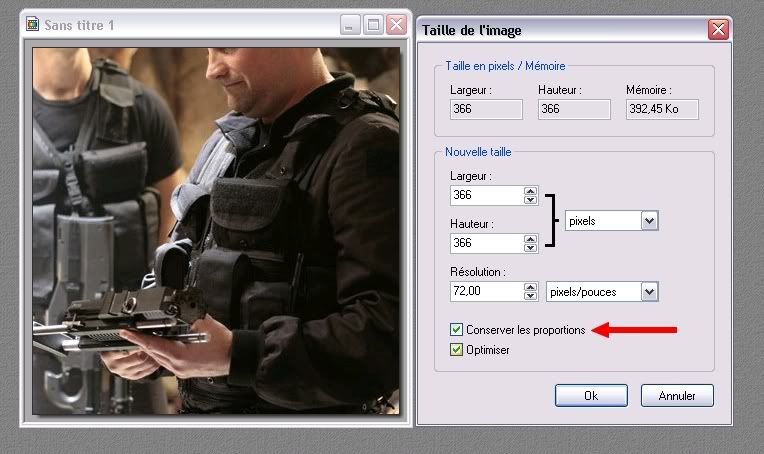Close the Sans titre 1 window

(397, 24)
